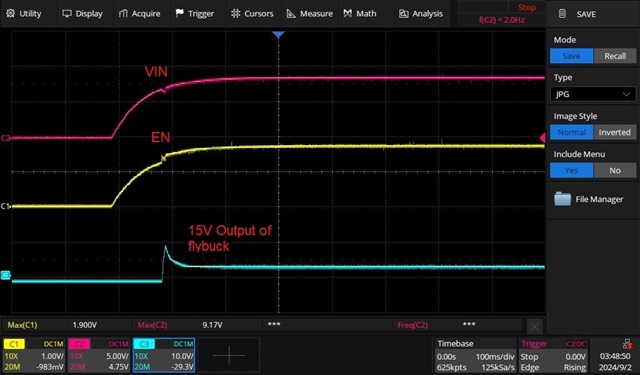The height and width of the screenshot is (375, 640).
Task: Select Recall mode
Action: (615, 56)
